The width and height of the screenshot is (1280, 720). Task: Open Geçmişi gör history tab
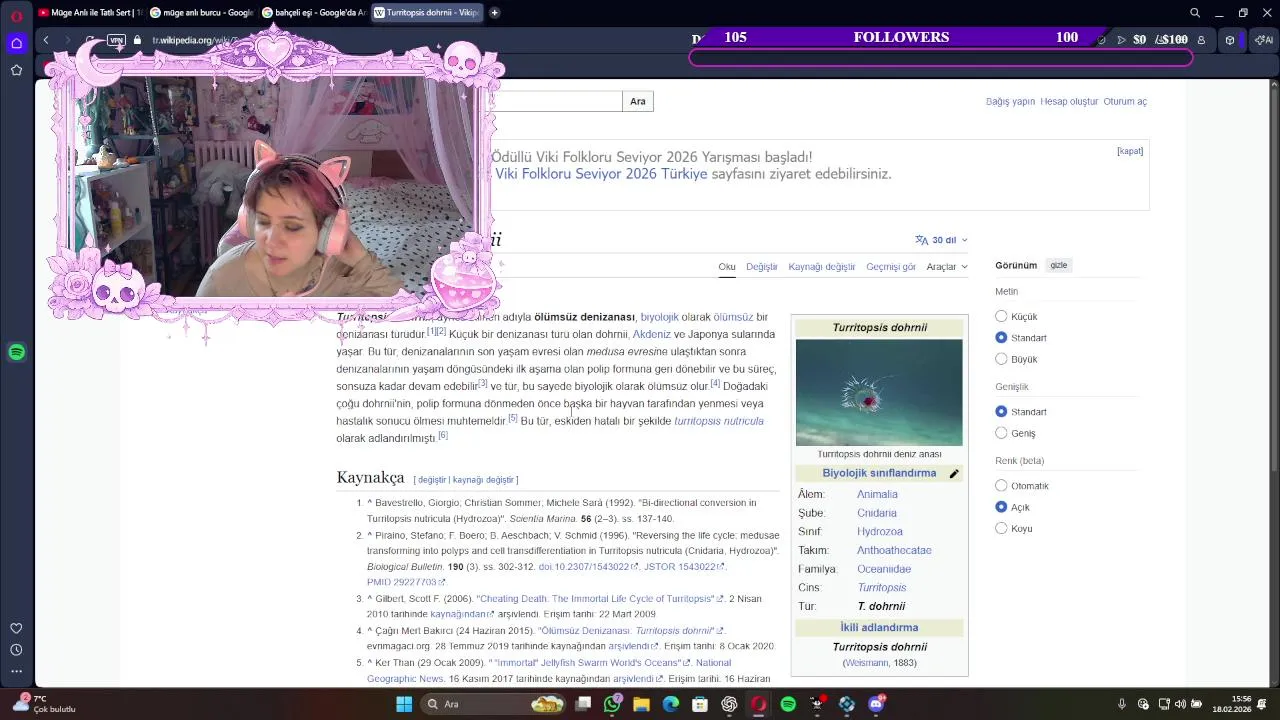[891, 267]
